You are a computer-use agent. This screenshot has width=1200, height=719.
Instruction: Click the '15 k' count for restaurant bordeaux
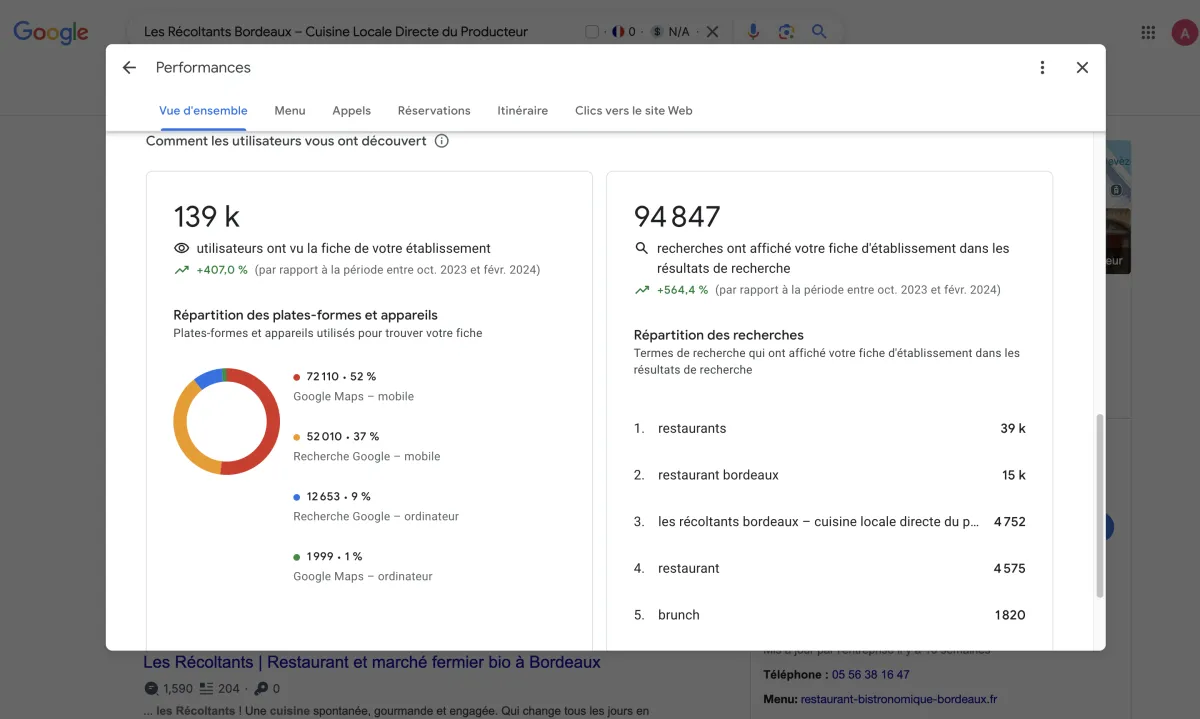click(1014, 475)
